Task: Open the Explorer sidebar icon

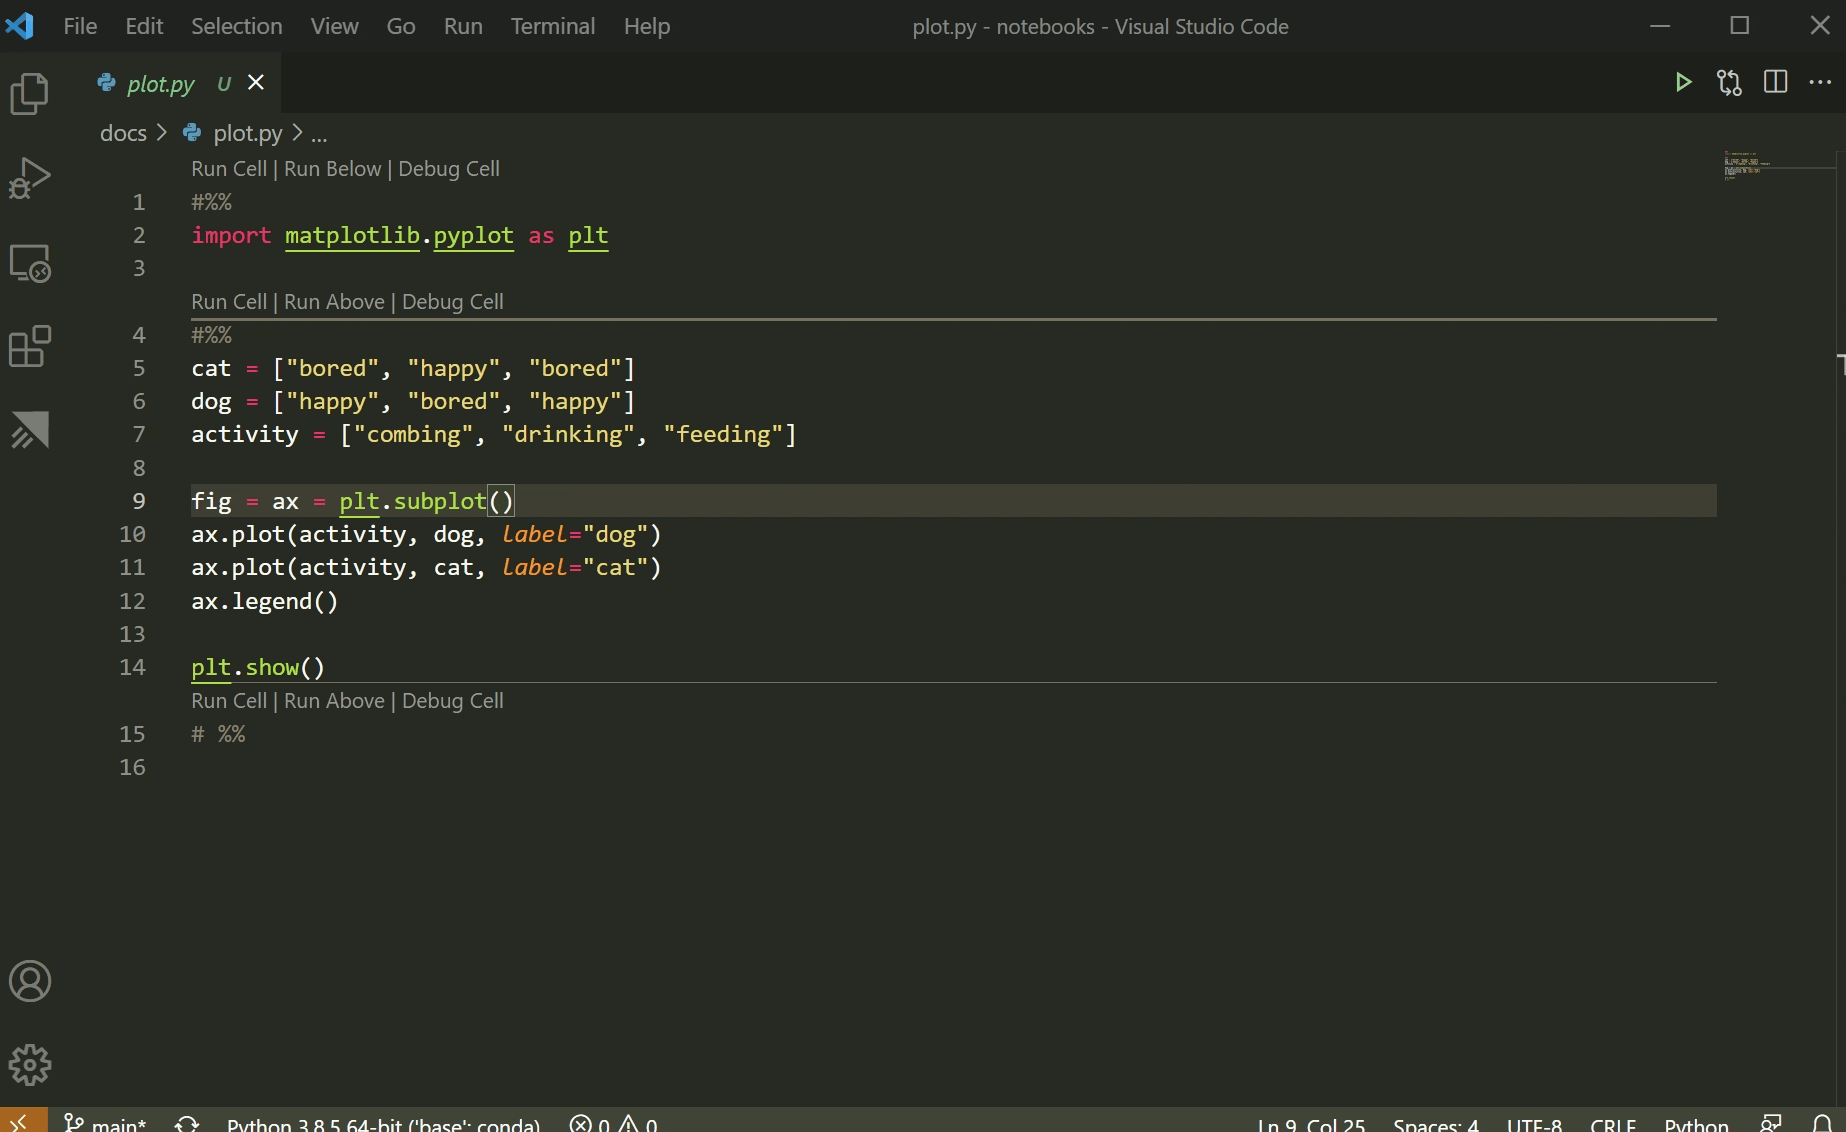Action: point(30,93)
